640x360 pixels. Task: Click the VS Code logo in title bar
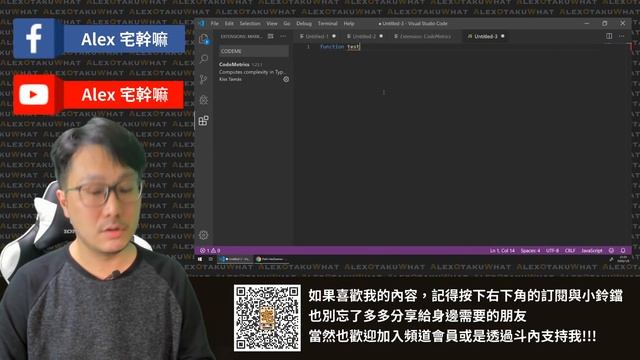[202, 24]
